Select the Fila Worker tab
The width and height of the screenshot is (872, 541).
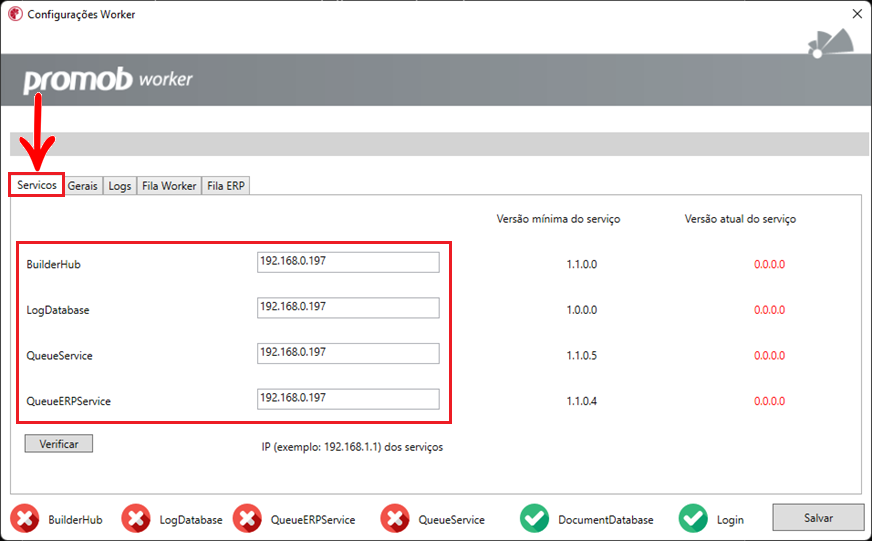coord(169,186)
